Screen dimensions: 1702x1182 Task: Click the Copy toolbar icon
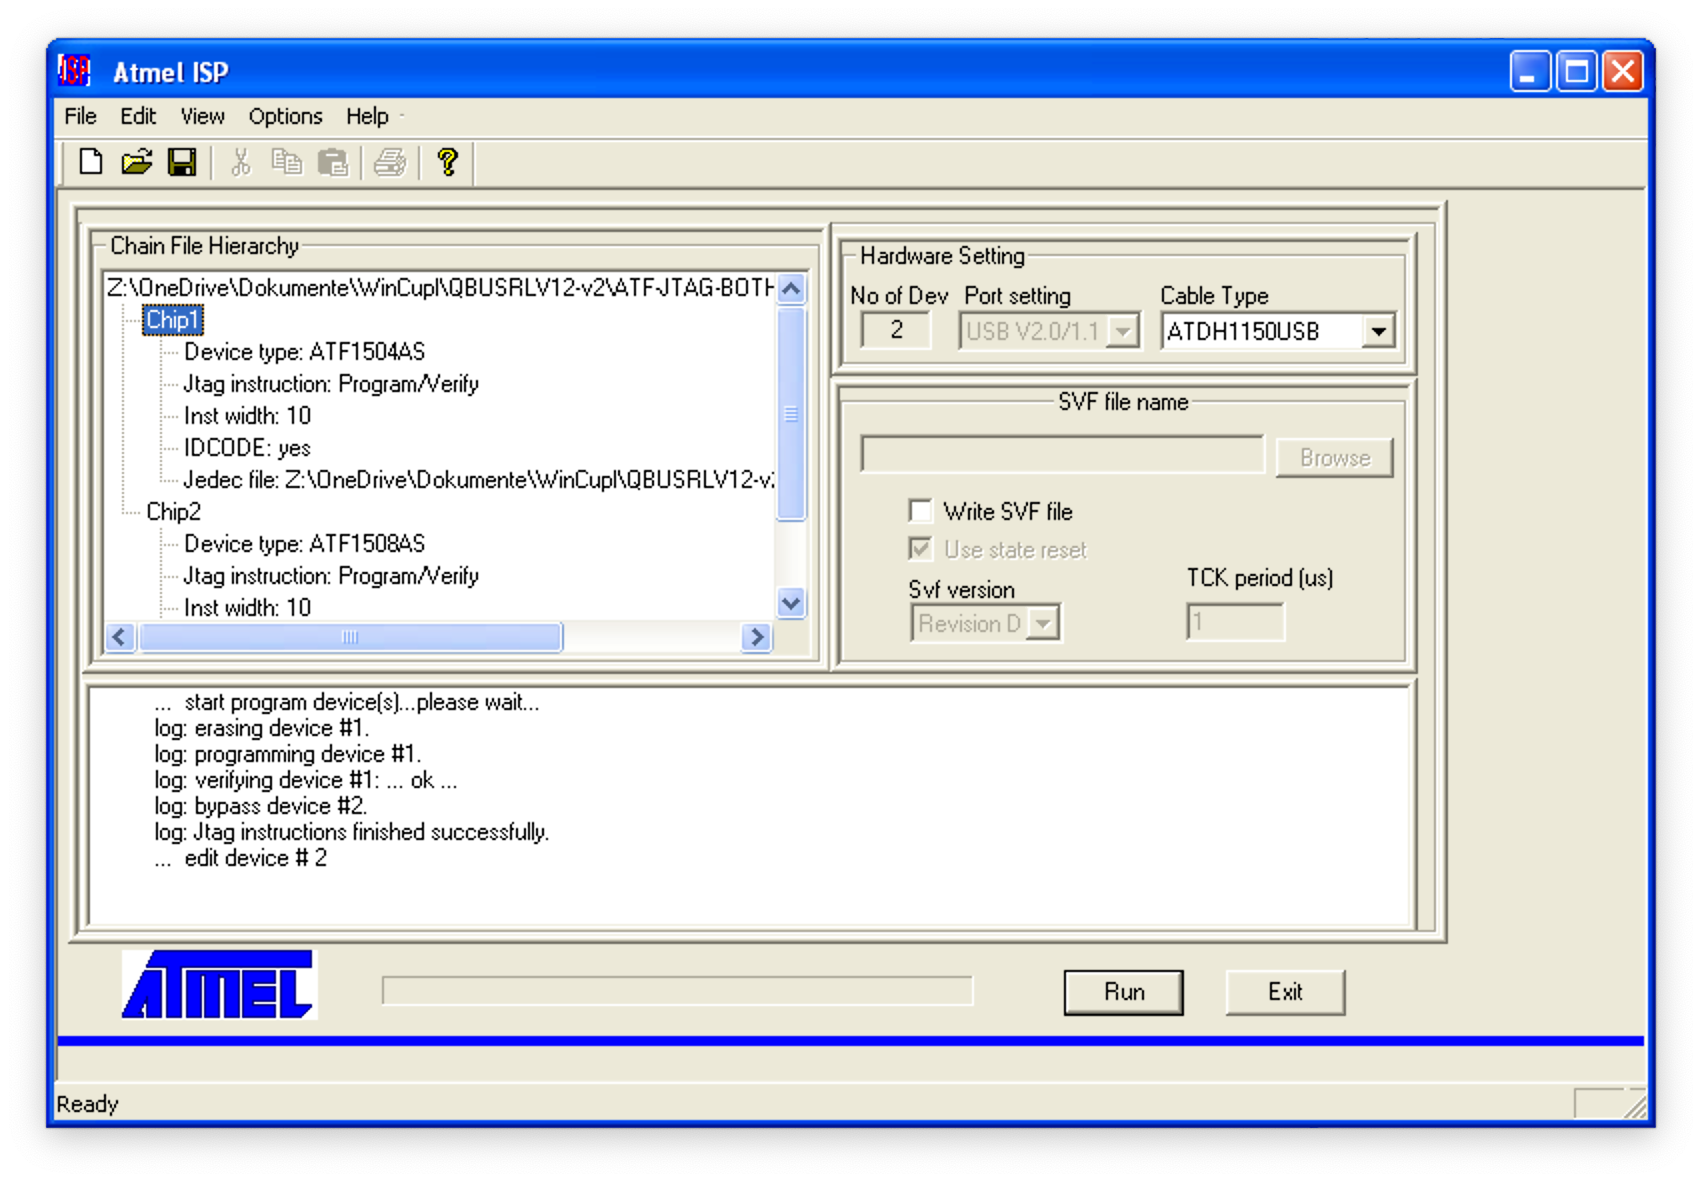287,162
